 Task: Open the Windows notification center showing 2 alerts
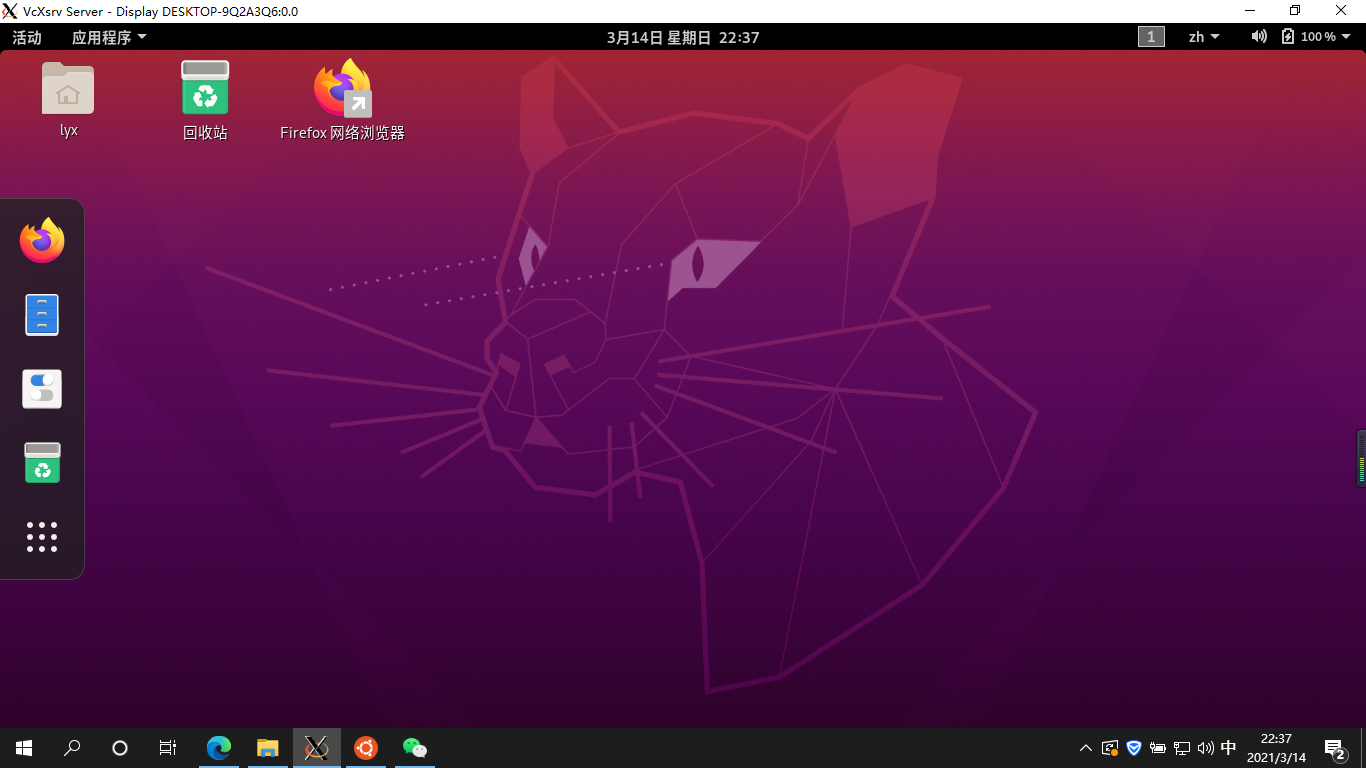1334,747
